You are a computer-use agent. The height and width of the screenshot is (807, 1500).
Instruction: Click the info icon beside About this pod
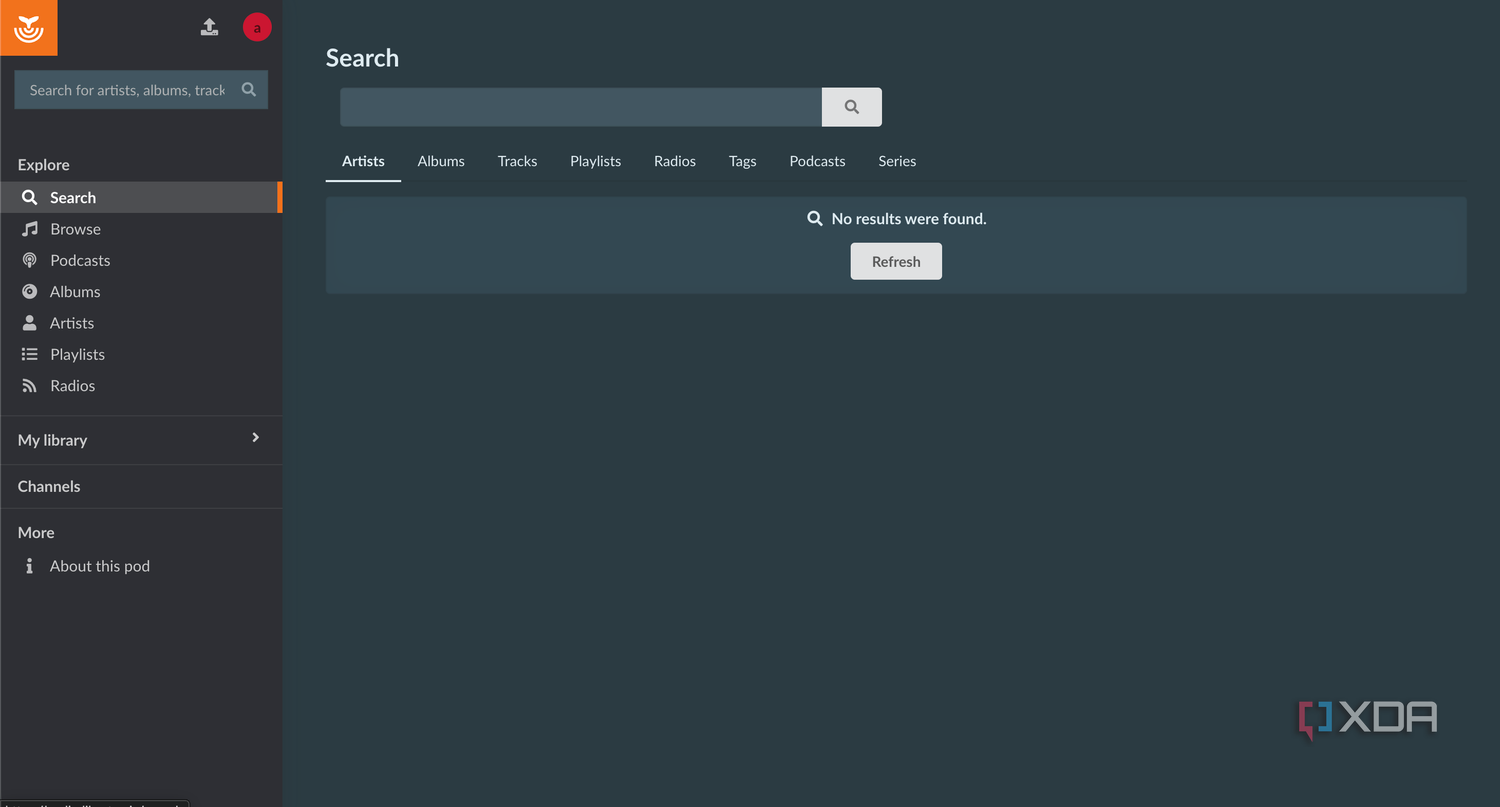click(x=30, y=566)
